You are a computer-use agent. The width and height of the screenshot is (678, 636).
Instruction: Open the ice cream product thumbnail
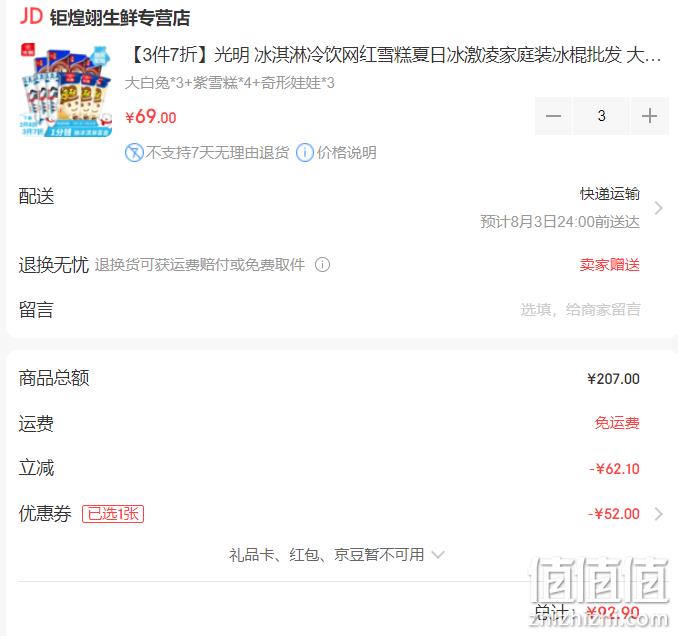click(67, 90)
